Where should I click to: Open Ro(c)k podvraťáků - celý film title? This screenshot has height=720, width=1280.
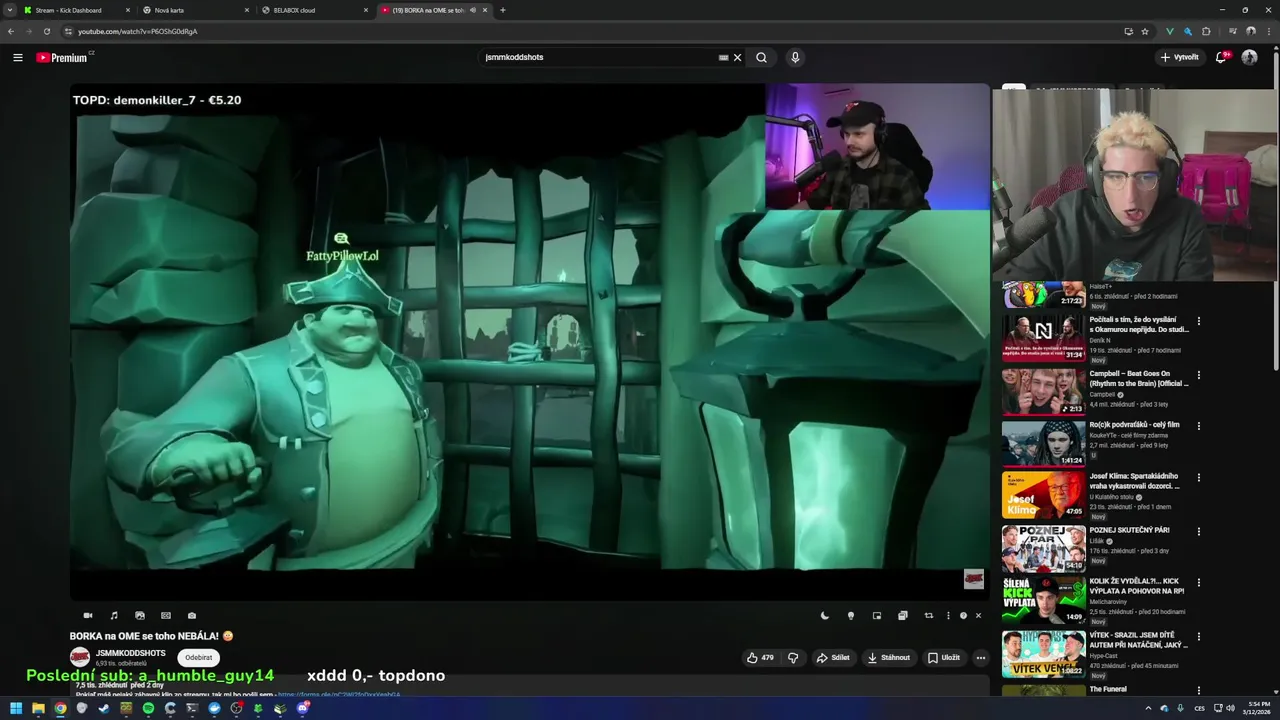point(1134,425)
